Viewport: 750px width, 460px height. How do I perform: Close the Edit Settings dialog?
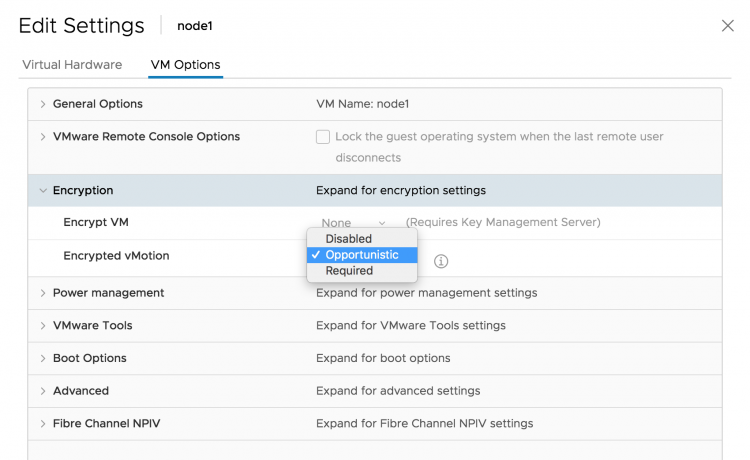[727, 26]
